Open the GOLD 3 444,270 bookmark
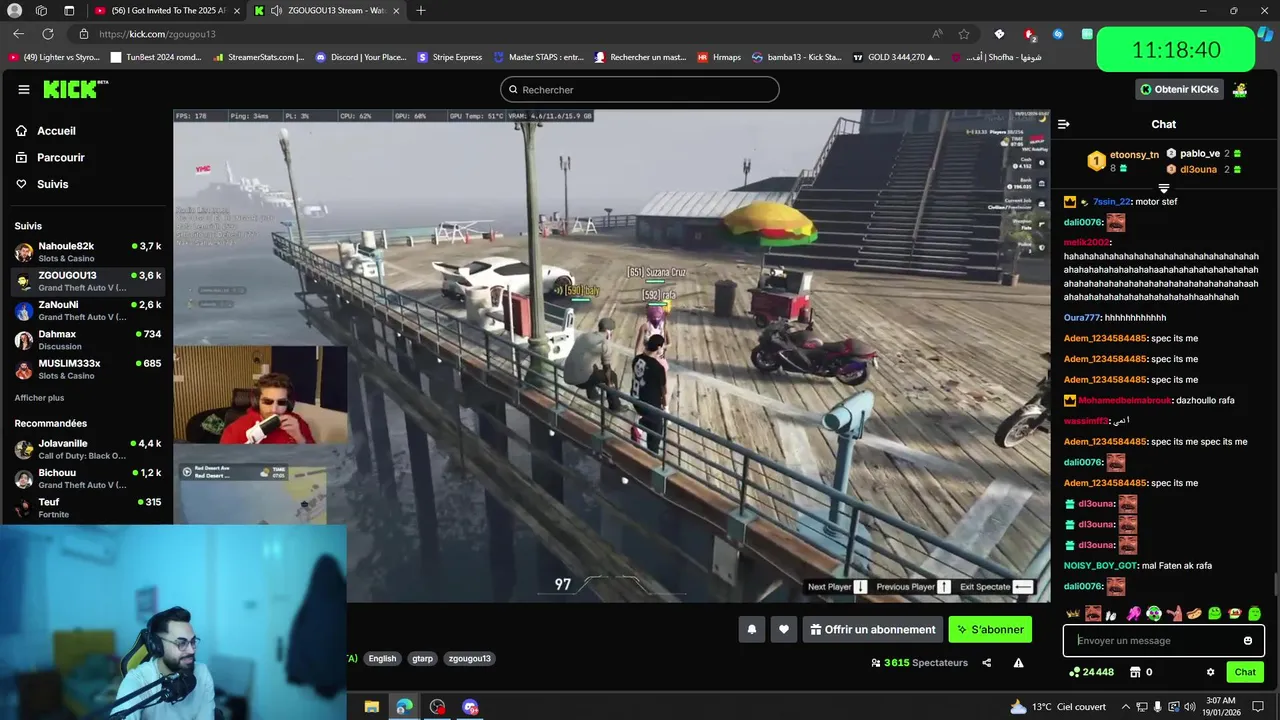 pyautogui.click(x=896, y=57)
